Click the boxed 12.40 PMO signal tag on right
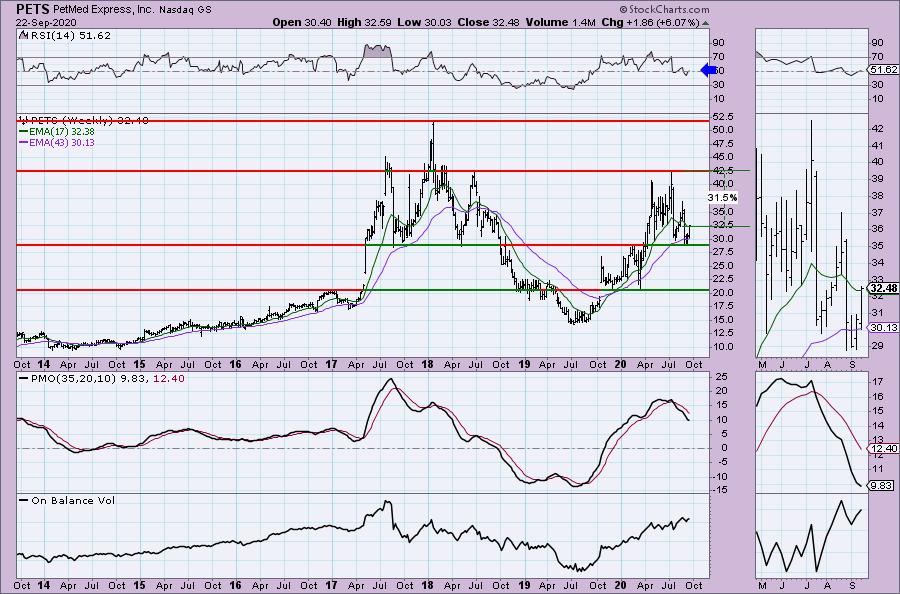This screenshot has width=900, height=594. [x=883, y=448]
